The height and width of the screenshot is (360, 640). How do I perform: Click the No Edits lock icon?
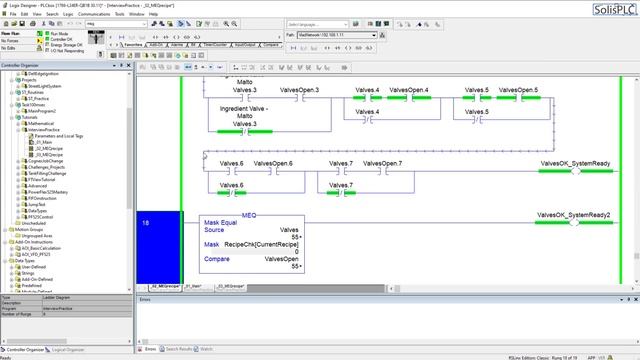pos(40,48)
